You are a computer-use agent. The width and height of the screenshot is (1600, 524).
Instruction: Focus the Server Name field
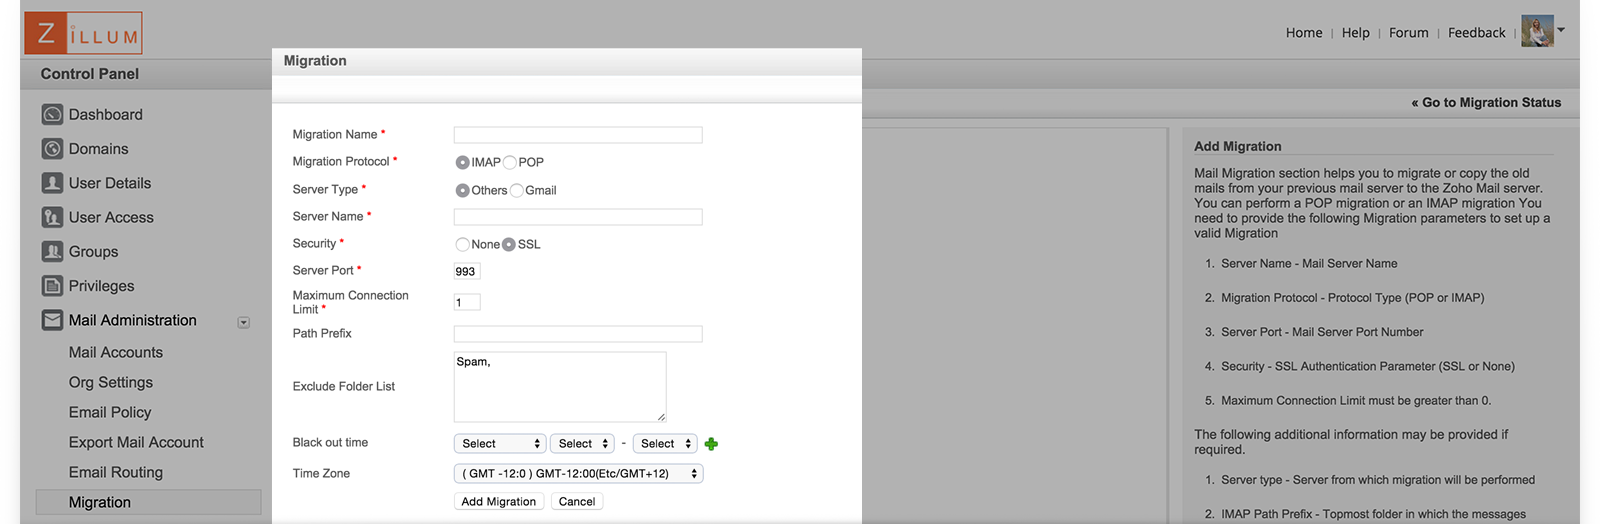click(578, 217)
